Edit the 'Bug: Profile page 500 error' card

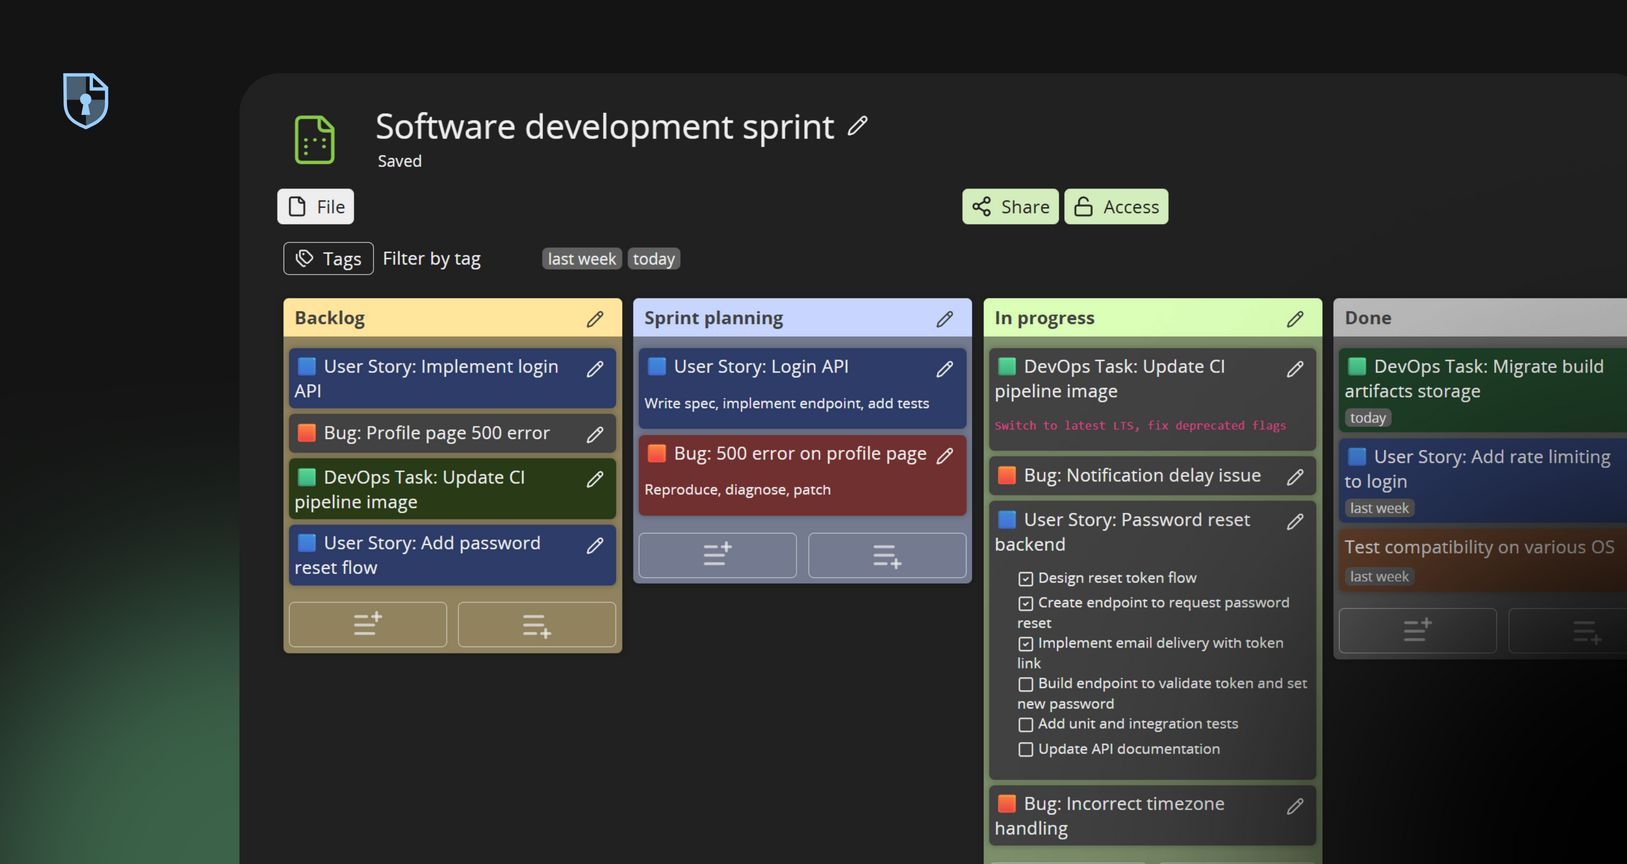click(x=595, y=434)
